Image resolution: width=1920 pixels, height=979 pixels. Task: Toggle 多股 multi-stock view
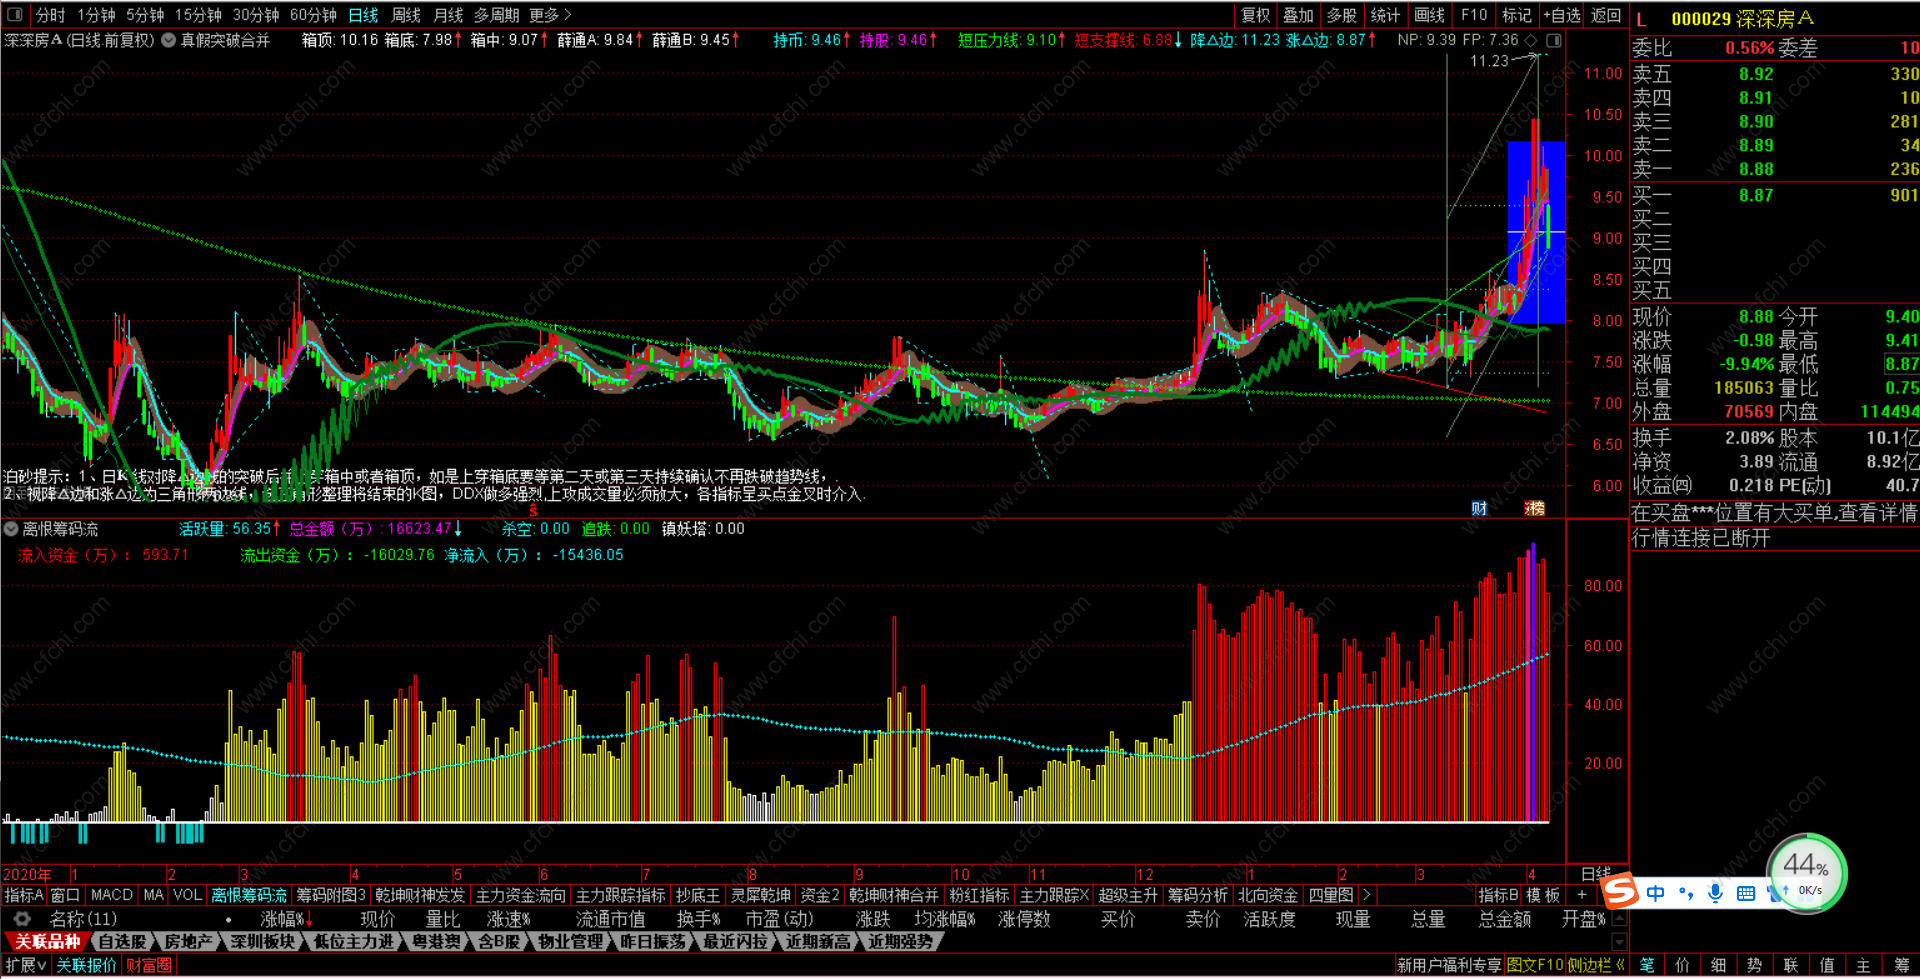(x=1342, y=15)
